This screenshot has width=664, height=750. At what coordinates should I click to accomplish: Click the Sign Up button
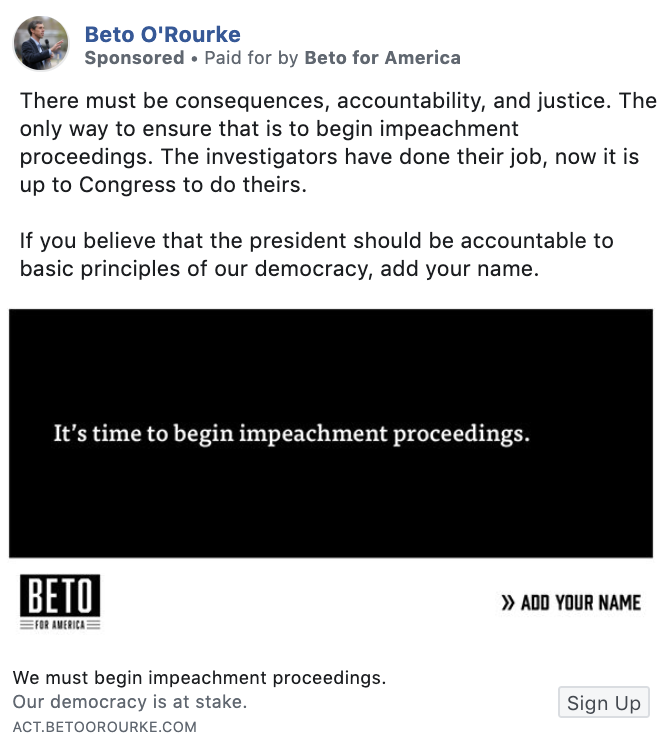603,702
